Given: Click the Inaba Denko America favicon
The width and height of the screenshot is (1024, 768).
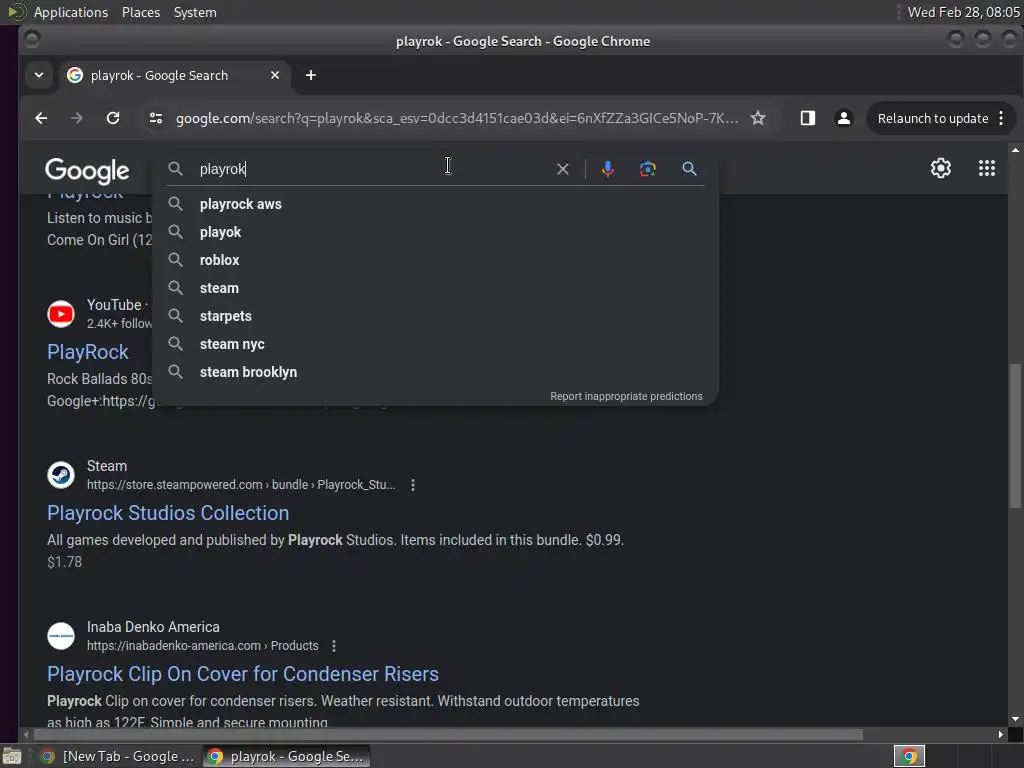Looking at the screenshot, I should (x=61, y=636).
